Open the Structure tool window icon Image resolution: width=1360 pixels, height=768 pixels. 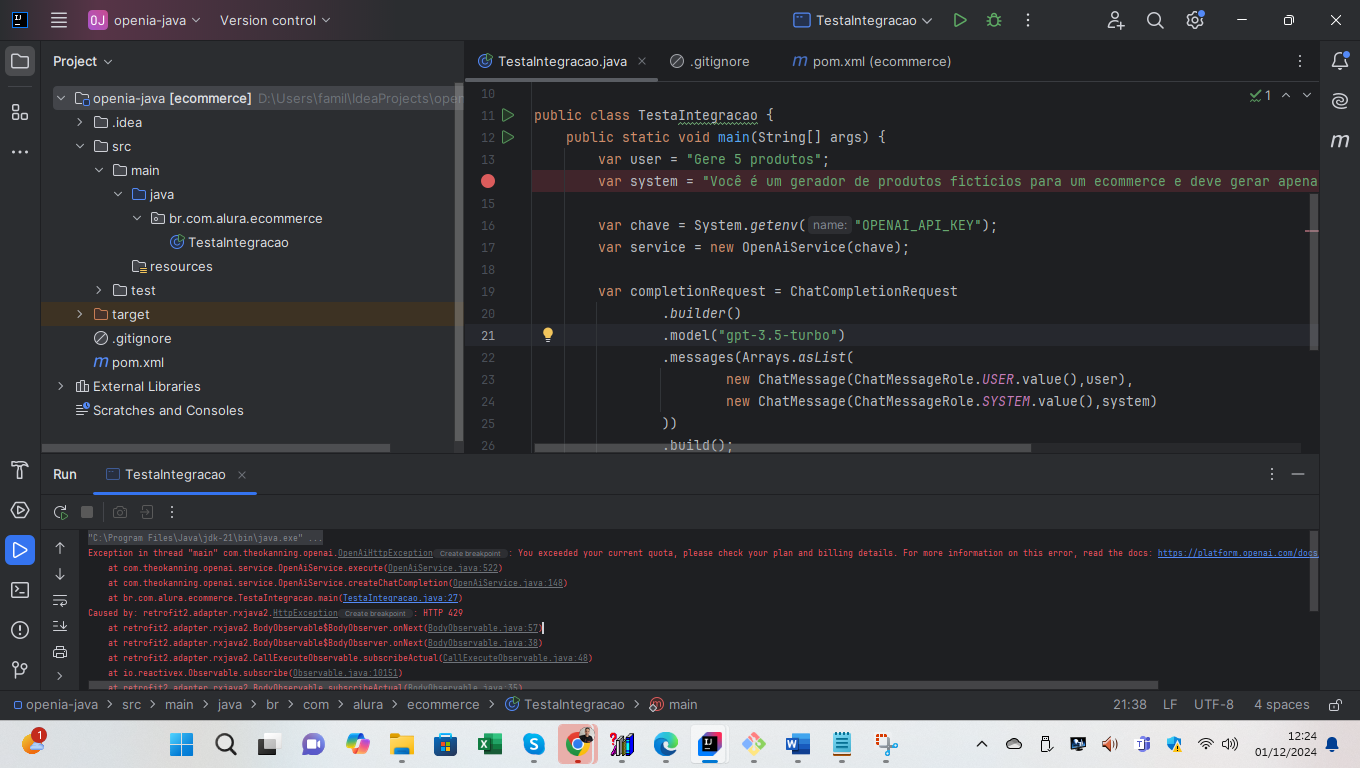[x=20, y=111]
